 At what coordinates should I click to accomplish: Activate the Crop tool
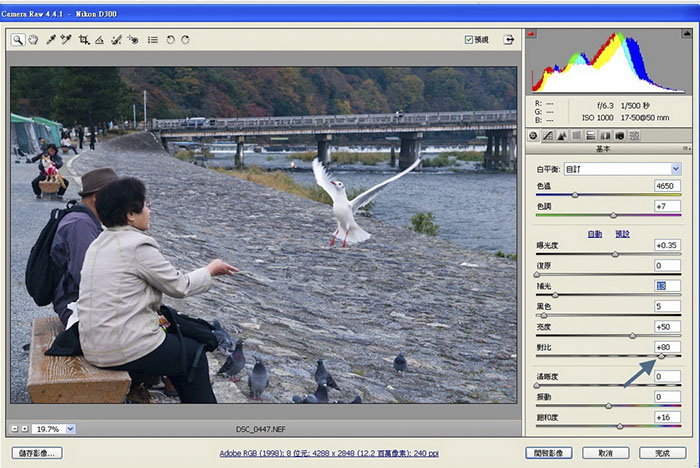pyautogui.click(x=84, y=40)
